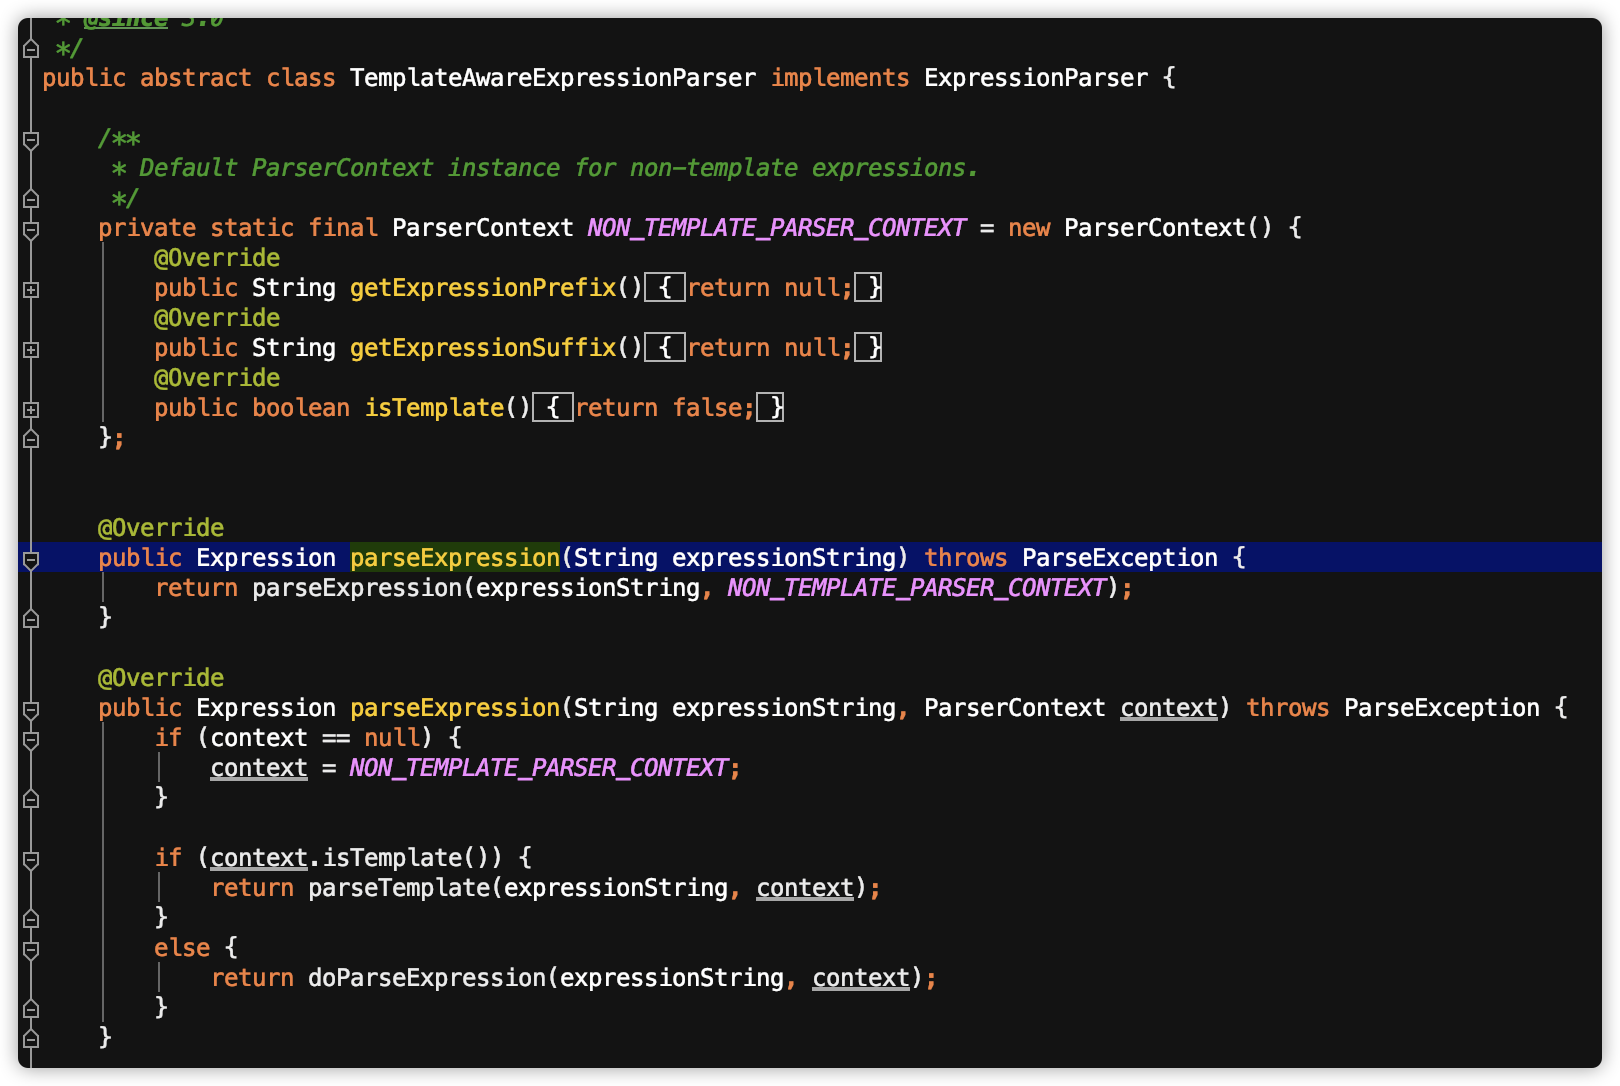Collapse anonymous ParserContext class at private static line
The width and height of the screenshot is (1620, 1086).
pyautogui.click(x=31, y=230)
